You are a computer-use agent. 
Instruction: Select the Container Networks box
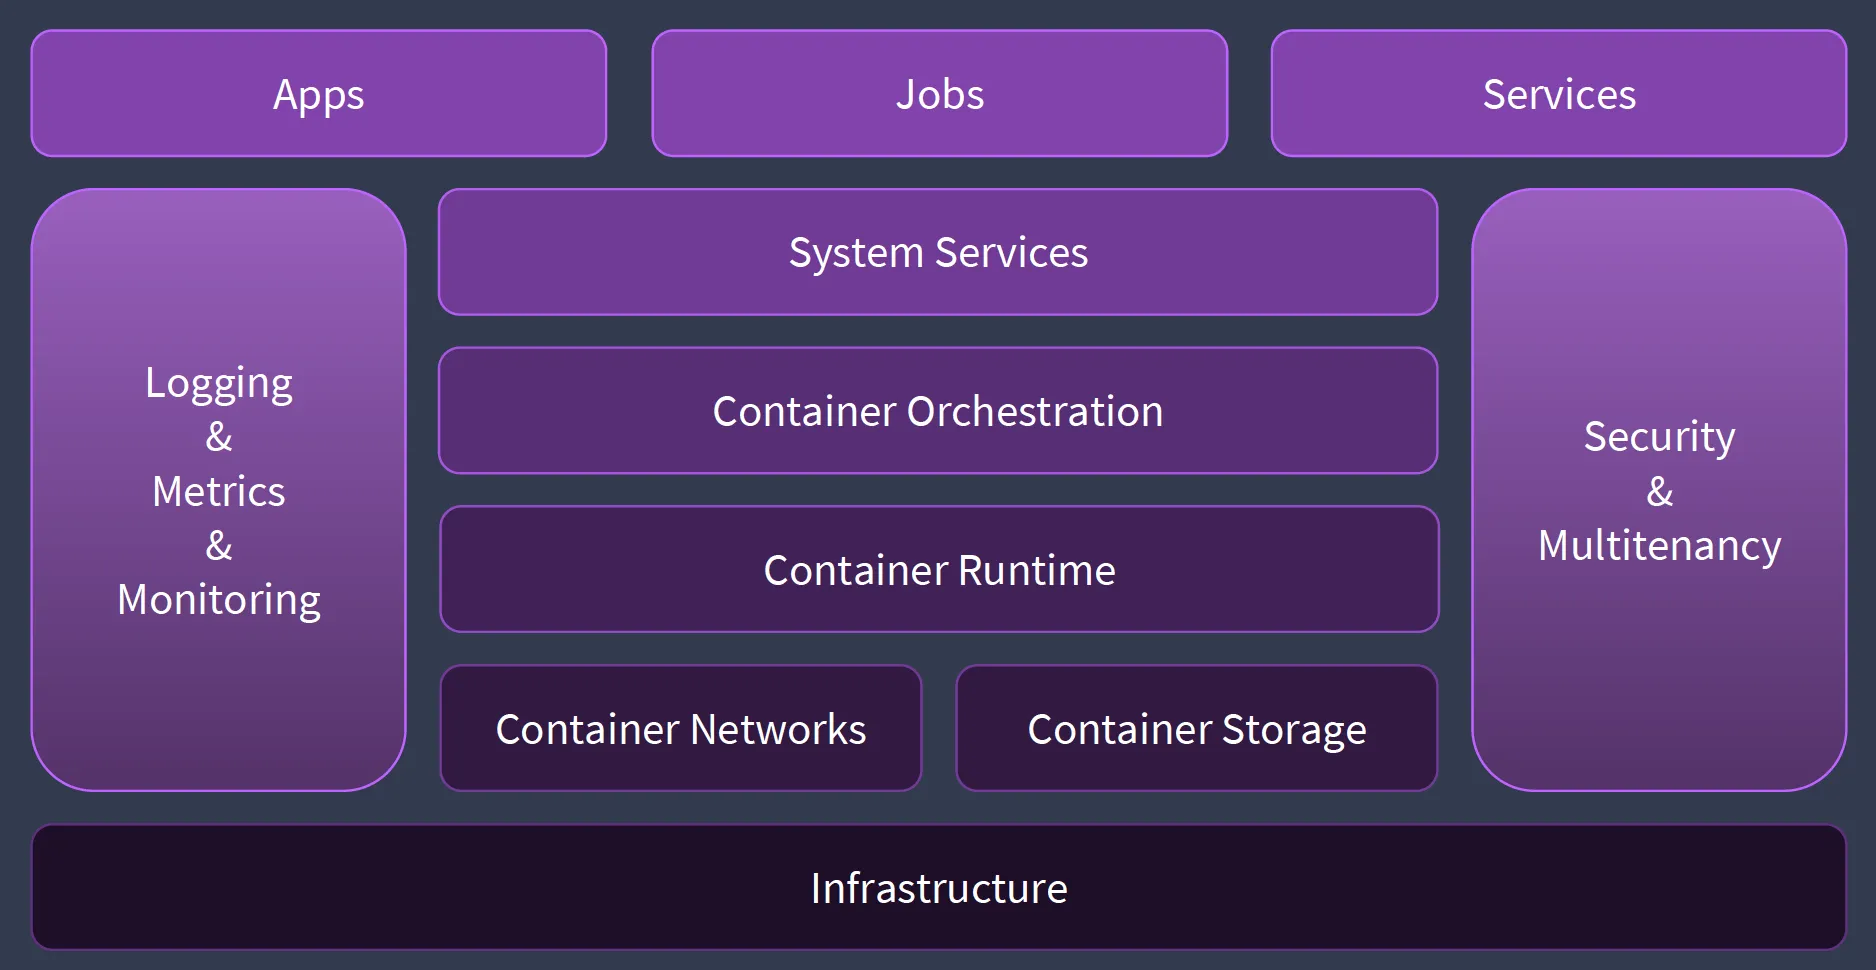tap(681, 728)
